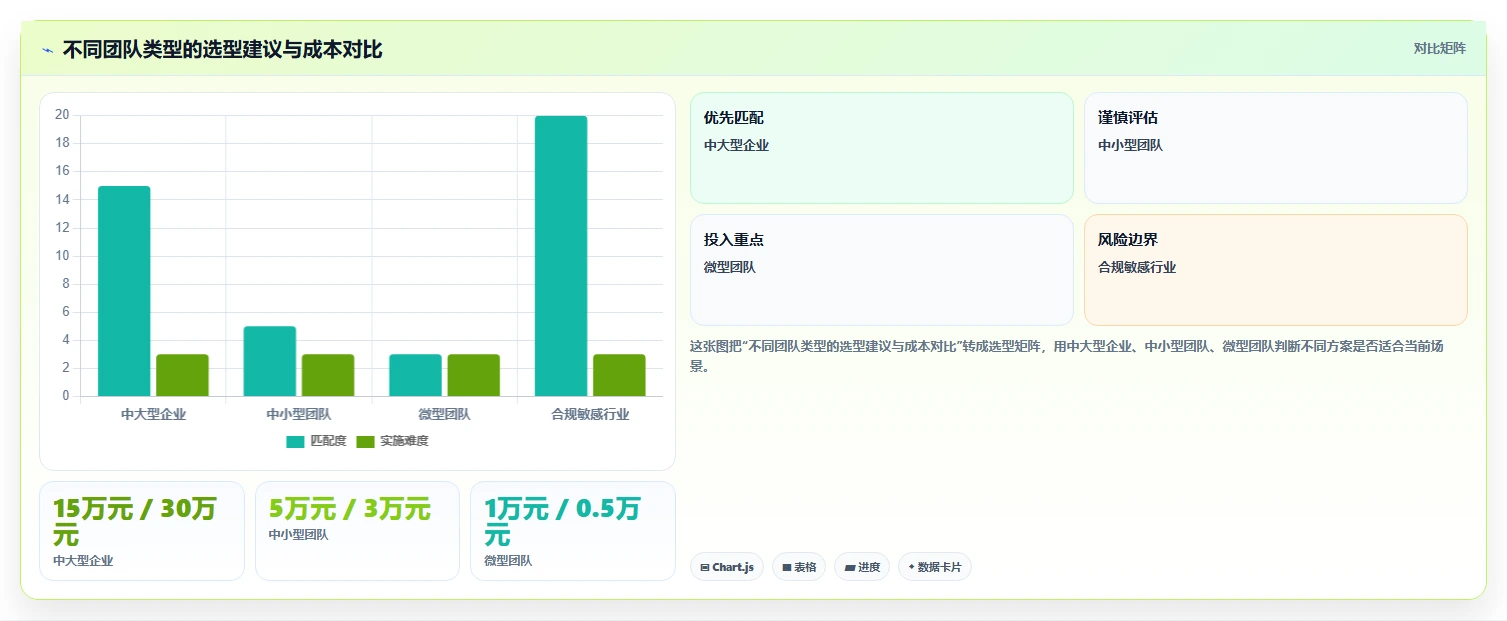Click the 中大型企业 匹配度 bar
1507x621 pixels.
[124, 291]
